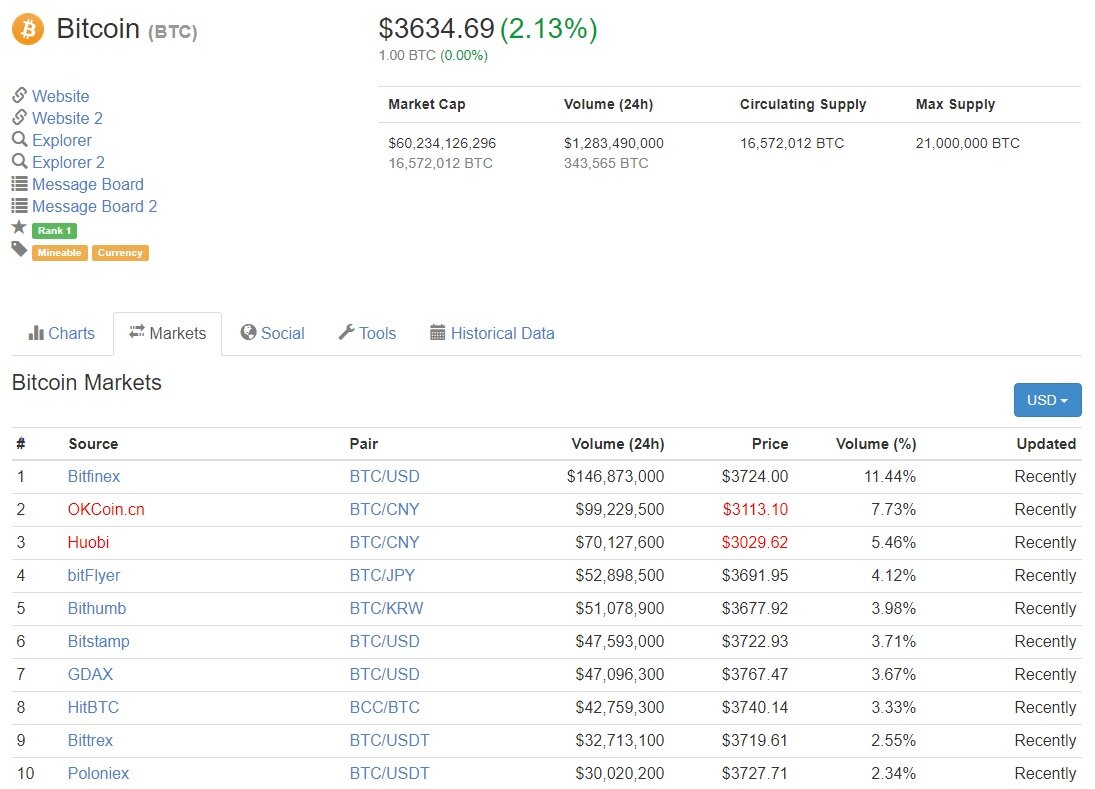1095x789 pixels.
Task: Click the globe icon on Social tab
Action: (248, 332)
